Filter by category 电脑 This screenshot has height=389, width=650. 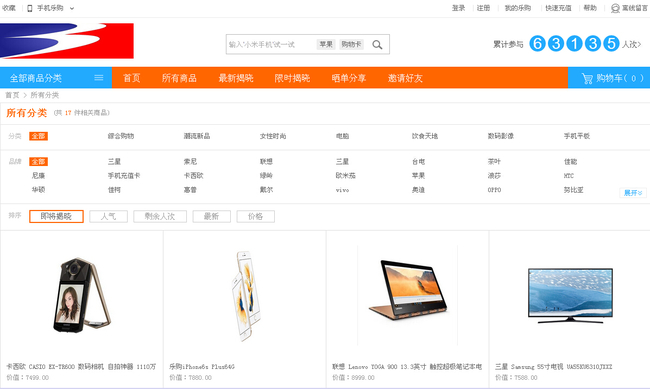tap(342, 136)
